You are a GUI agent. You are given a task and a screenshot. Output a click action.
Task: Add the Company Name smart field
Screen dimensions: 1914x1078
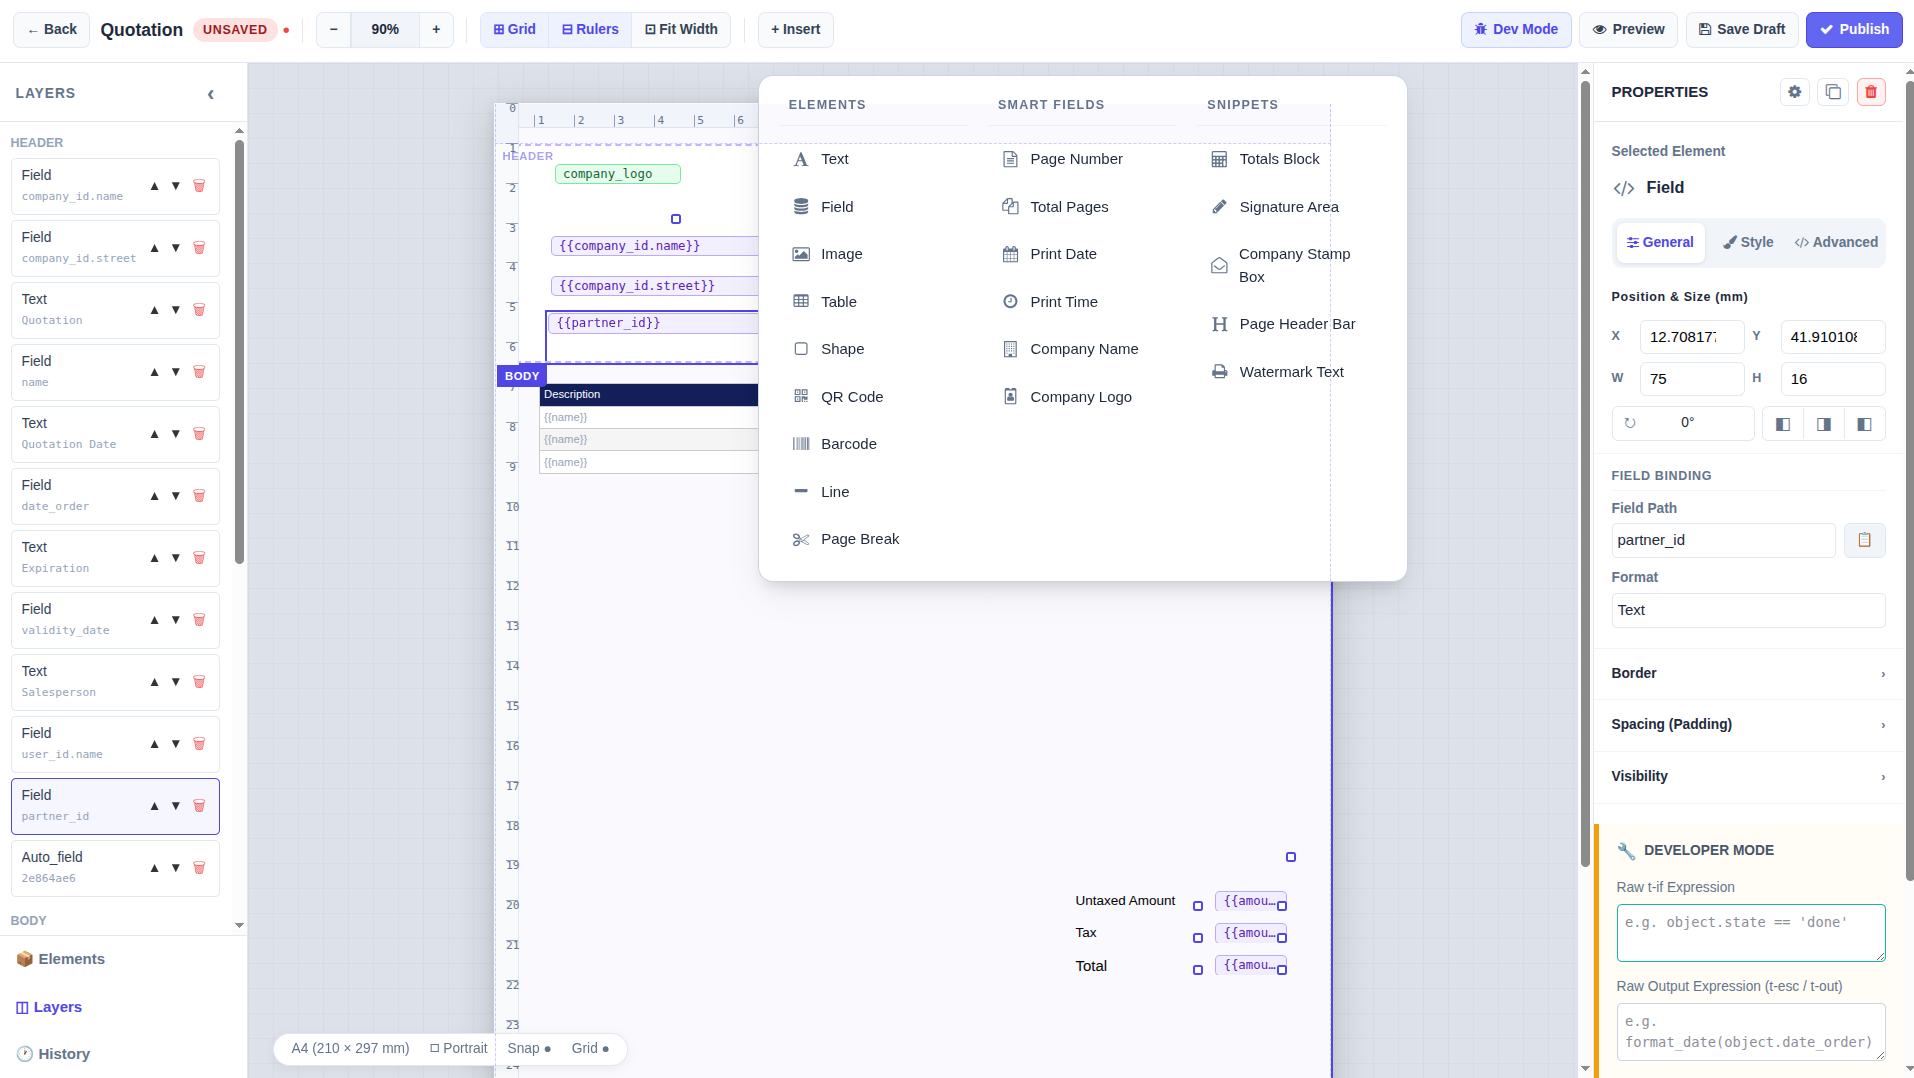click(x=1071, y=349)
